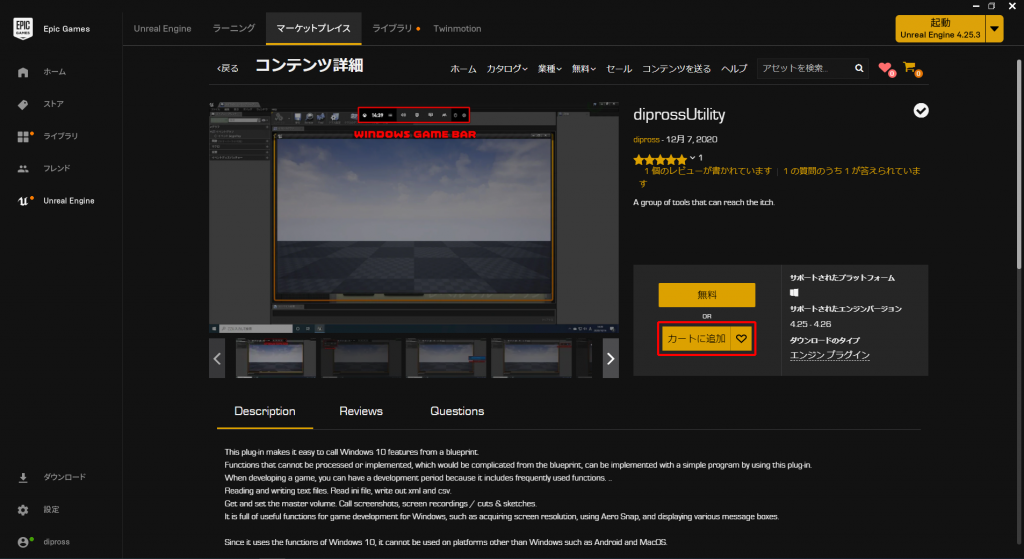
Task: Select the second screenshot thumbnail
Action: (361, 358)
